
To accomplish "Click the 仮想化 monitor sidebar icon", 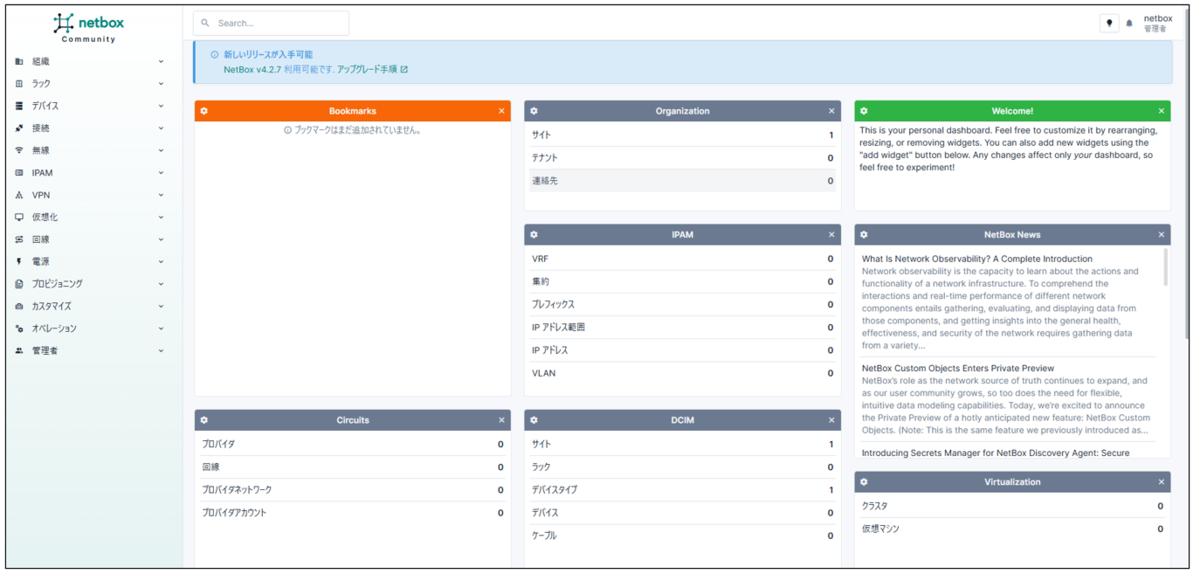I will coord(19,217).
